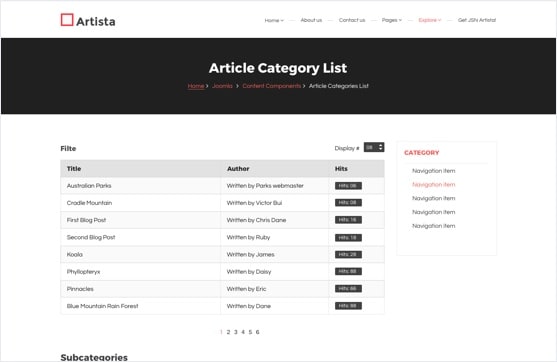Click the Artista logo
Viewport: 557px width, 362px height.
[88, 21]
